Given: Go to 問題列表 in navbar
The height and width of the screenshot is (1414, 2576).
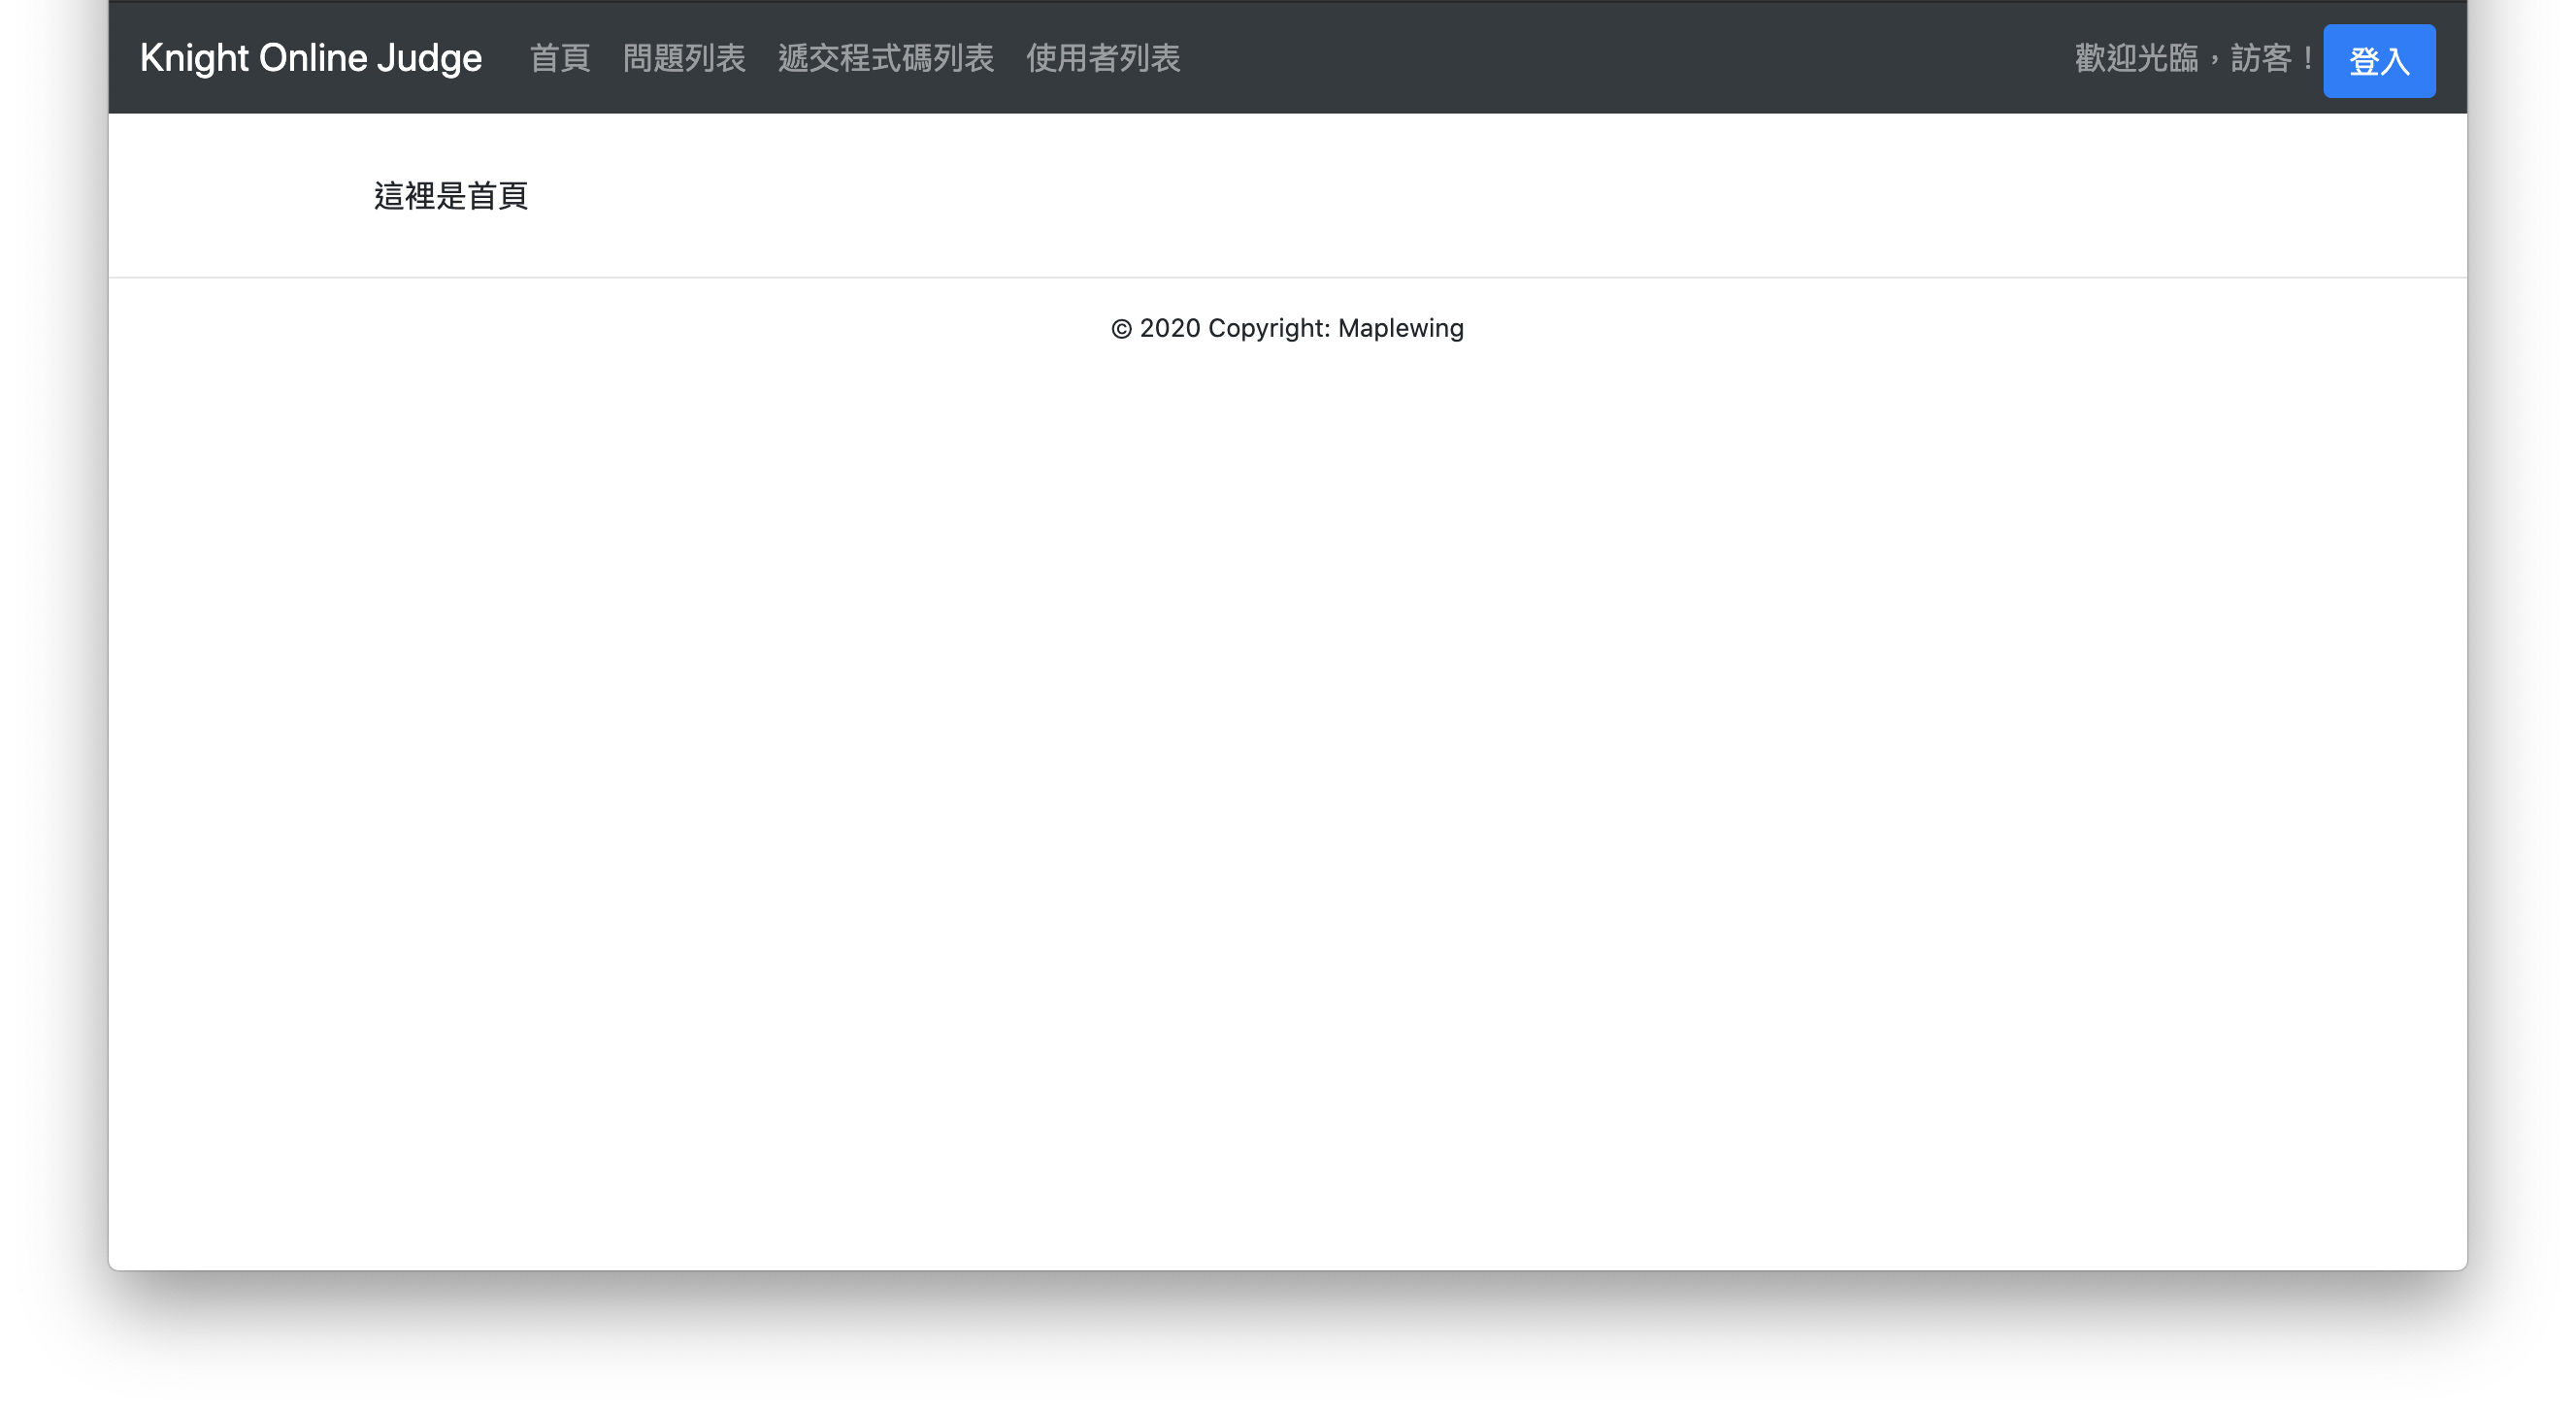Looking at the screenshot, I should 684,58.
